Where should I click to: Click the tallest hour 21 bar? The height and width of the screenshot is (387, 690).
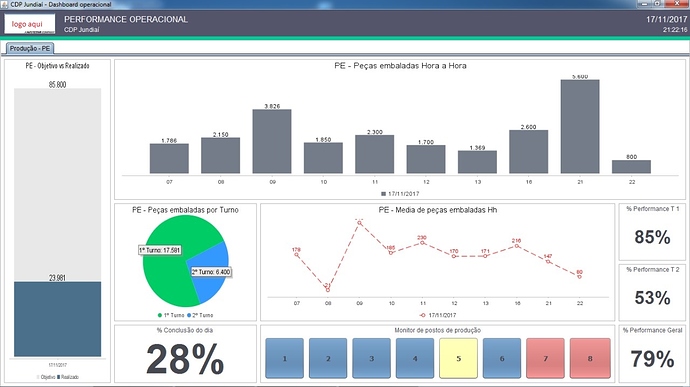pos(580,127)
